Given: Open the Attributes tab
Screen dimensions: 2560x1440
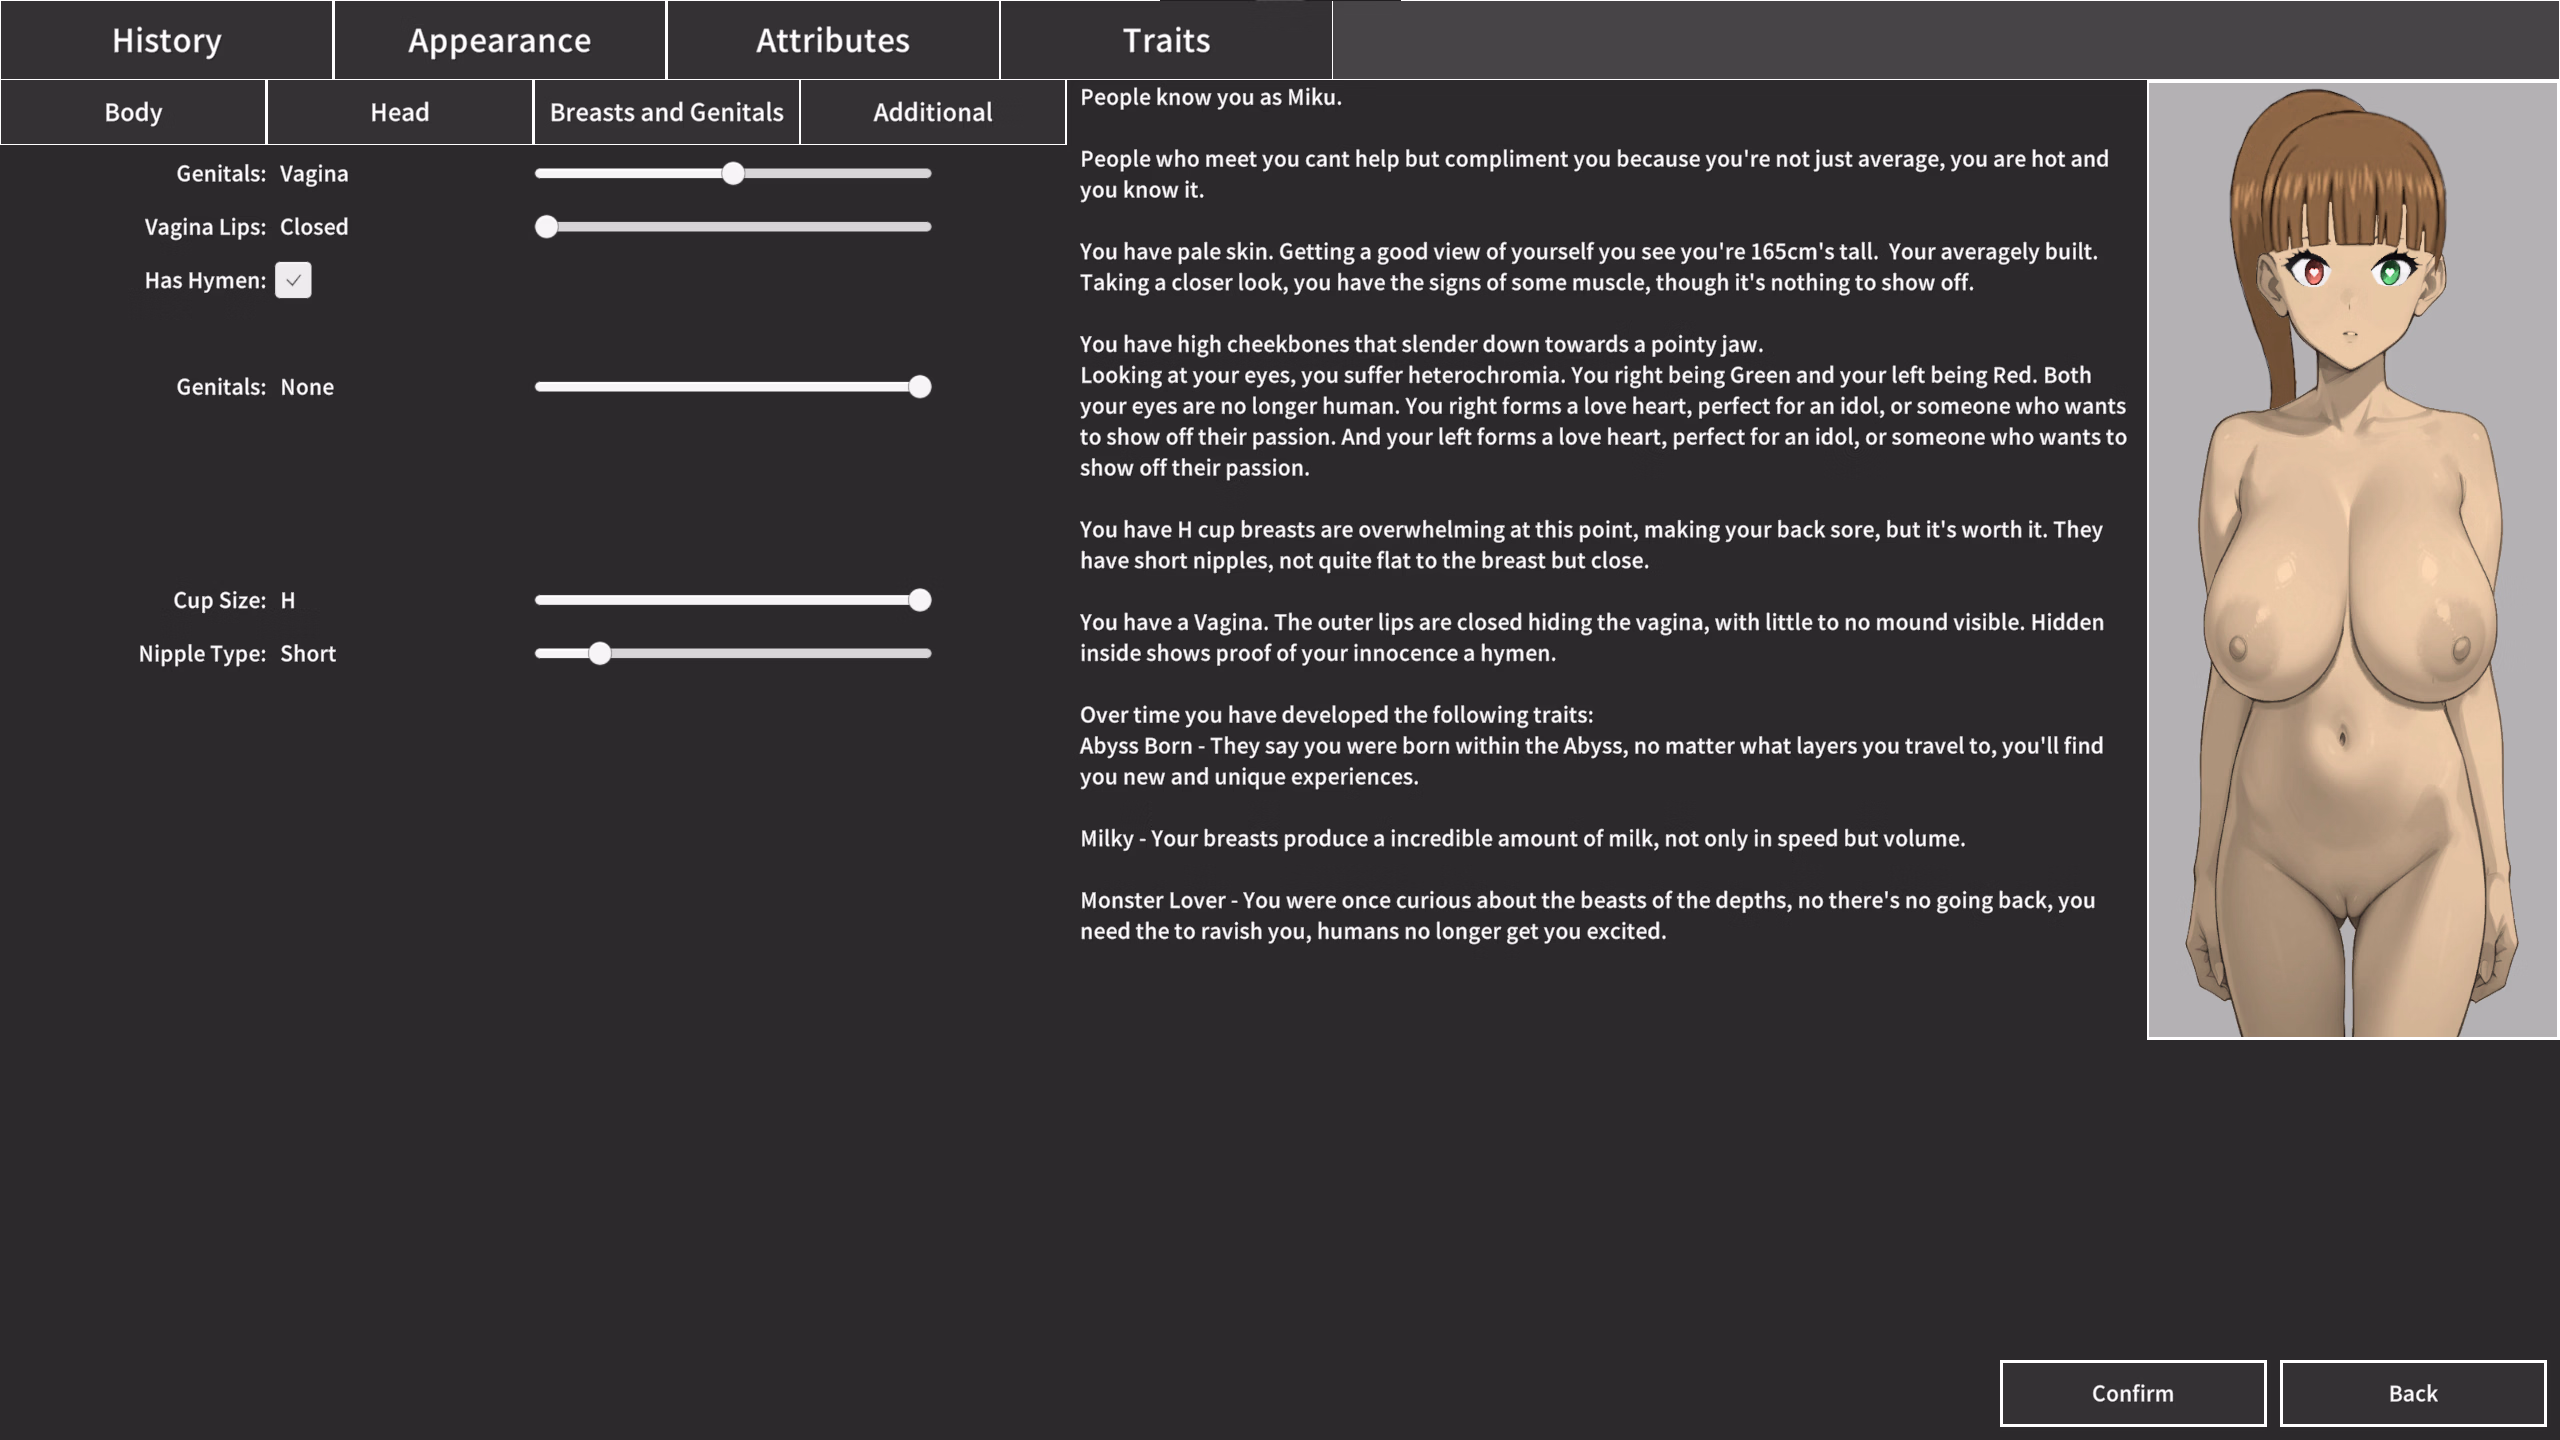Looking at the screenshot, I should 833,40.
